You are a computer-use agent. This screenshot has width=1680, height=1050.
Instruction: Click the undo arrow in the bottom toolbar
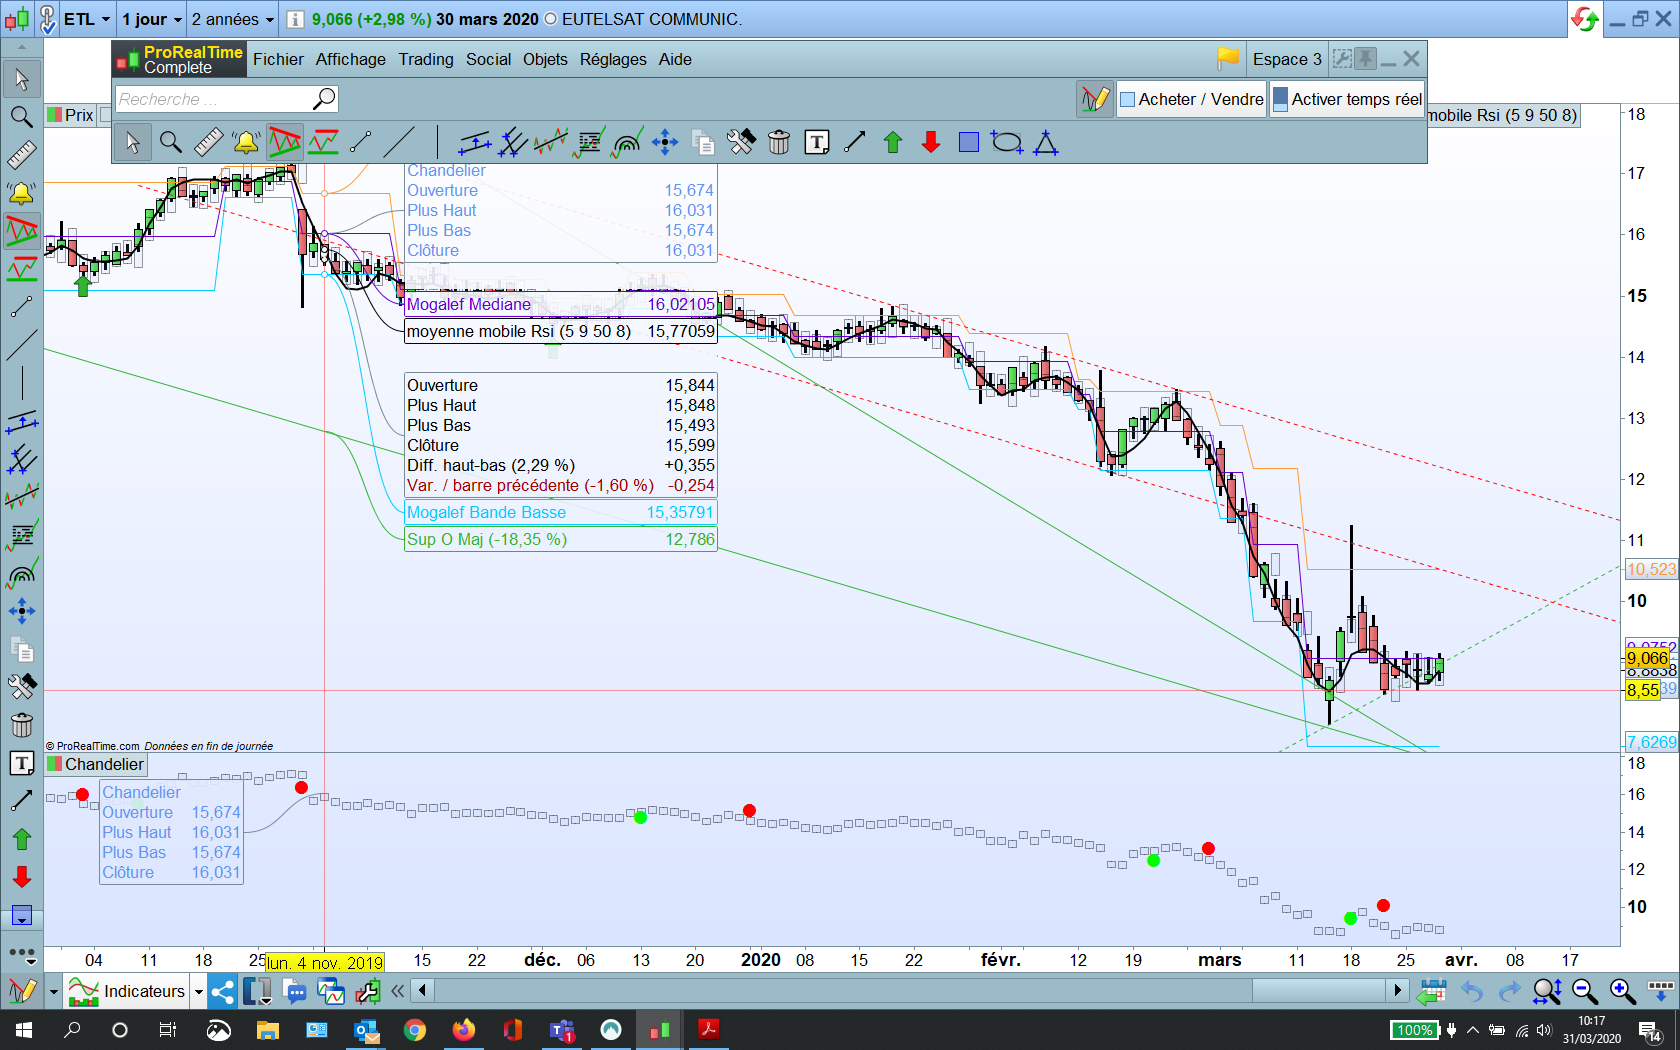(1472, 991)
